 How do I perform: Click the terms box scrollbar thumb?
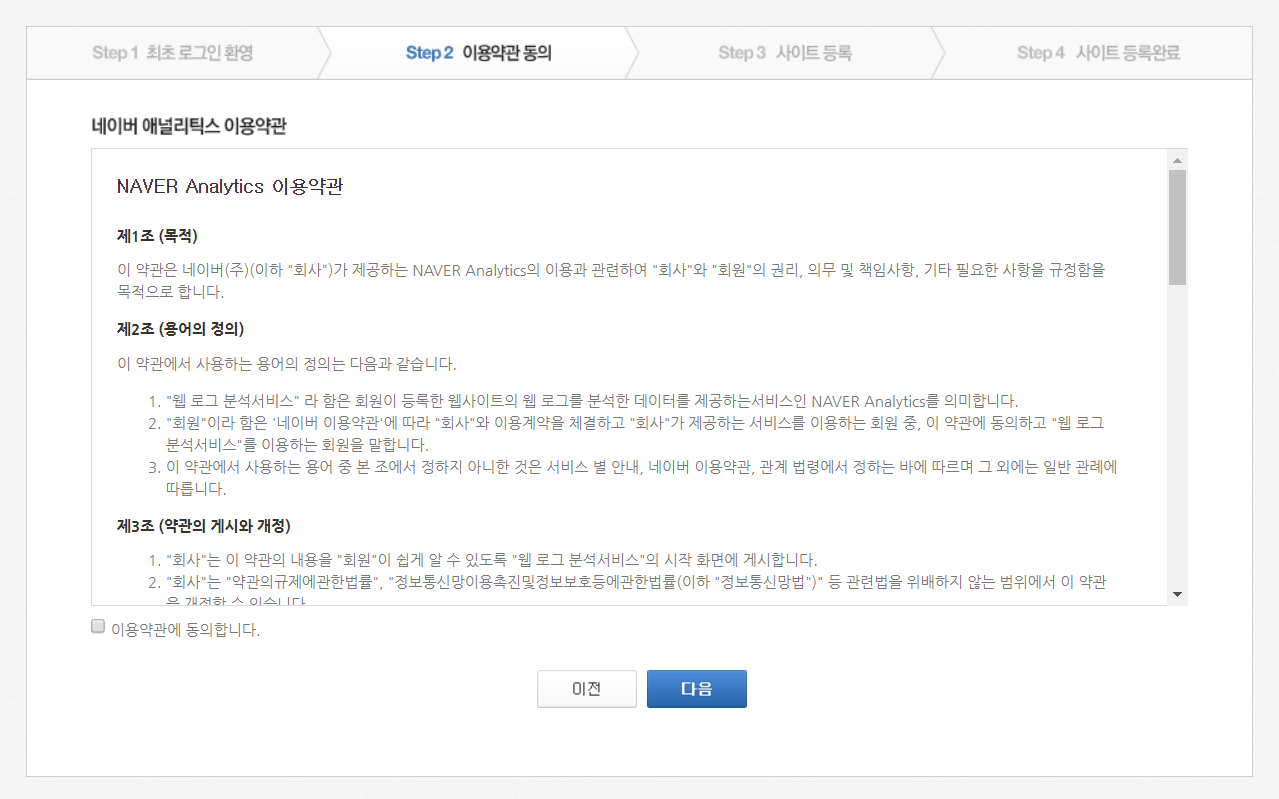[x=1177, y=227]
